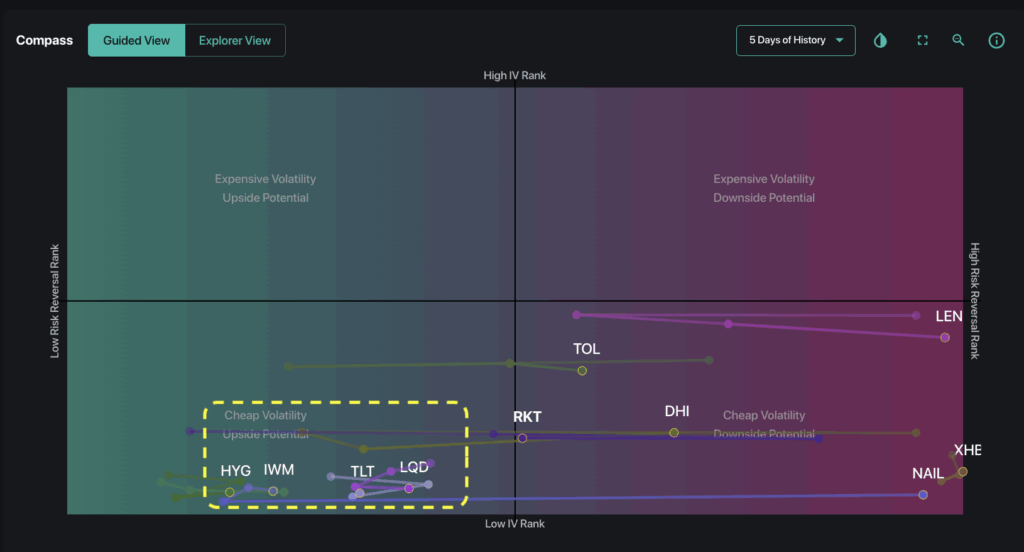
Task: Click the color theme droplet icon
Action: [880, 41]
